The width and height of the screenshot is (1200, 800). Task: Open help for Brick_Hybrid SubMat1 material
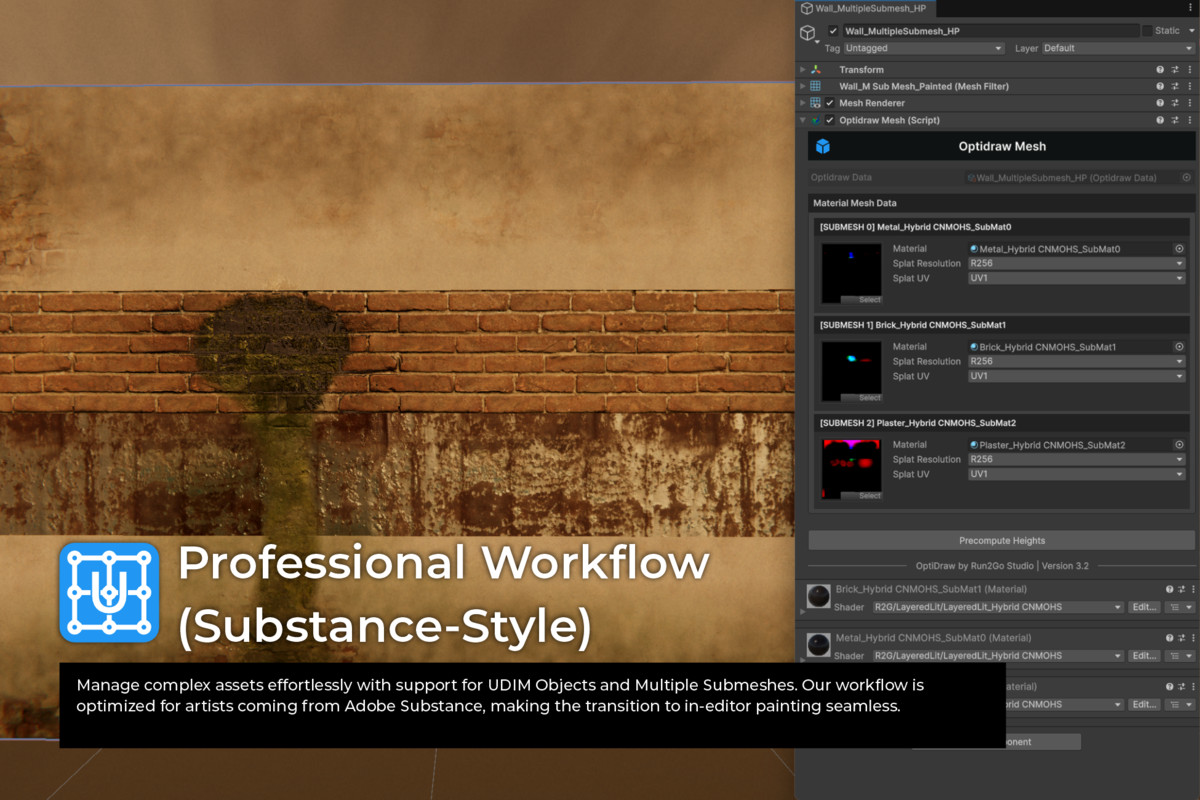point(1169,590)
